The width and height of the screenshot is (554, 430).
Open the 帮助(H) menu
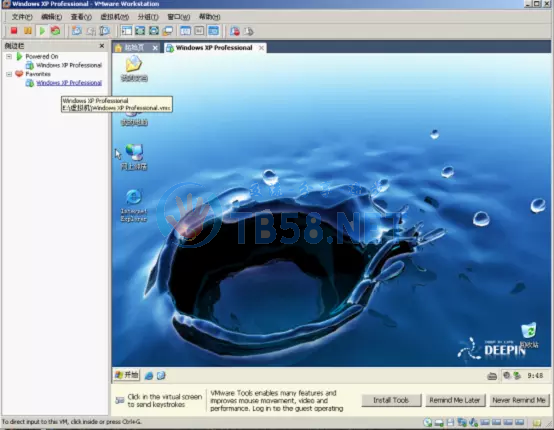(209, 17)
